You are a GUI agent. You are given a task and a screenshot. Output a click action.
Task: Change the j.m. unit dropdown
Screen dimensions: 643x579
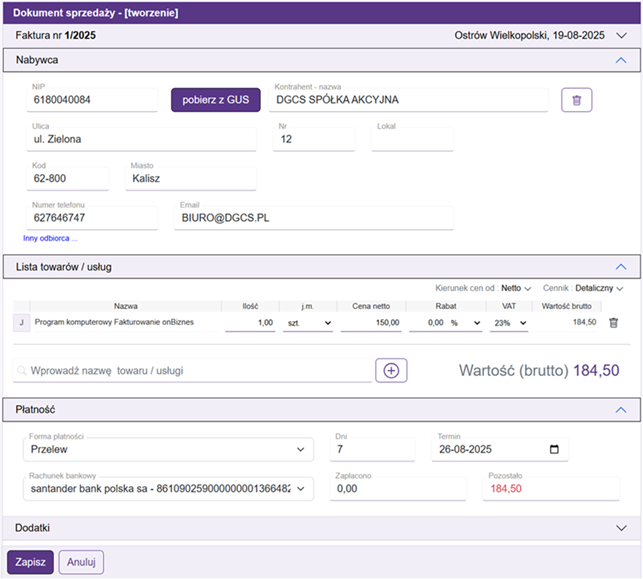point(307,323)
